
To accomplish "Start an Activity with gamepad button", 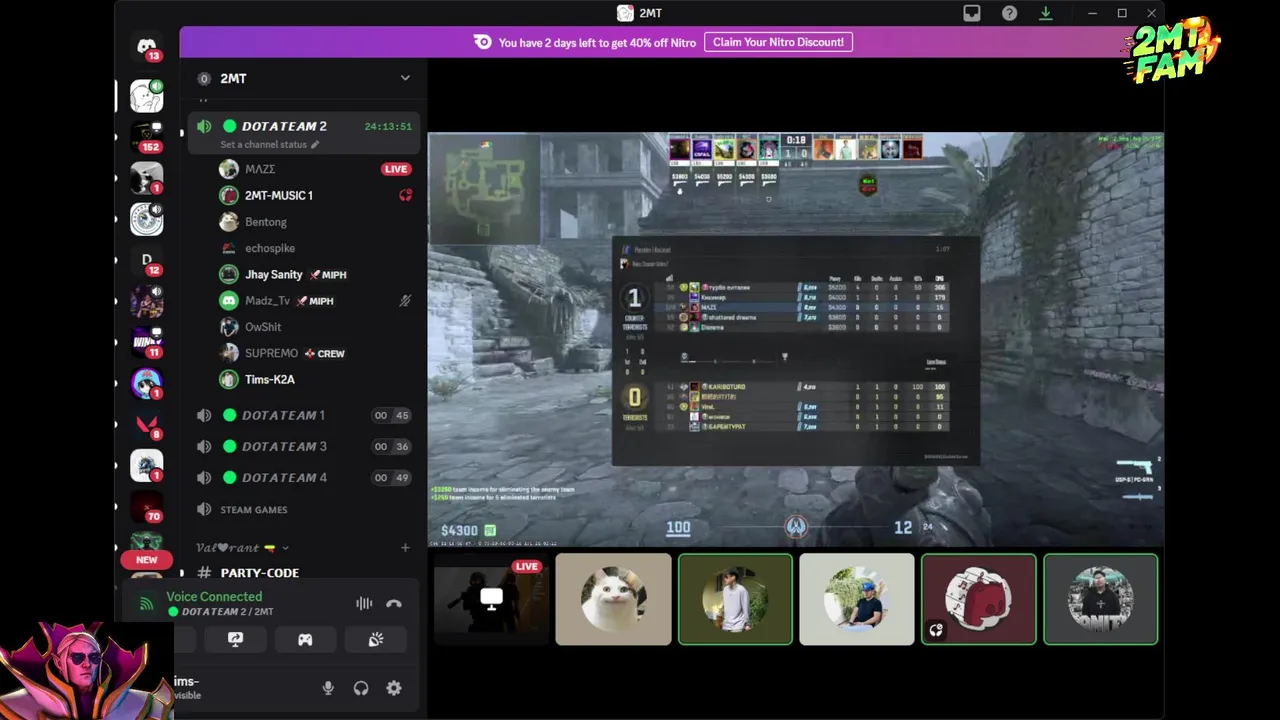I will 305,640.
